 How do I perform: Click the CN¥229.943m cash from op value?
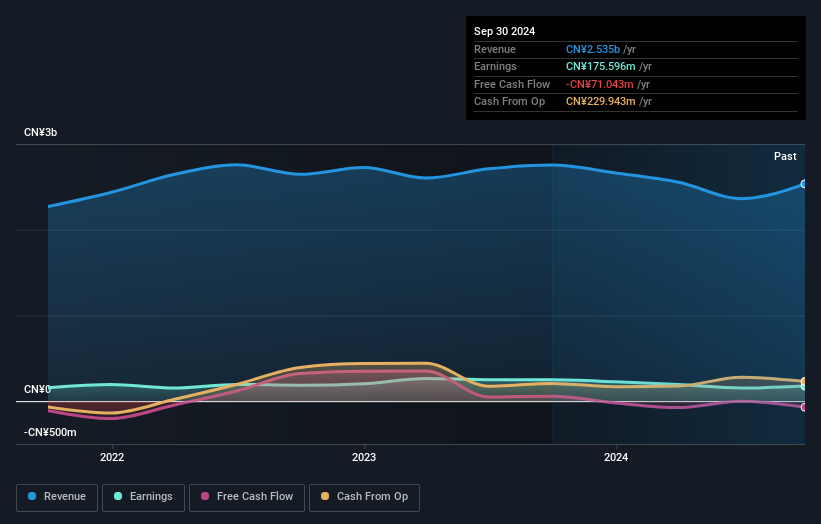tap(601, 102)
